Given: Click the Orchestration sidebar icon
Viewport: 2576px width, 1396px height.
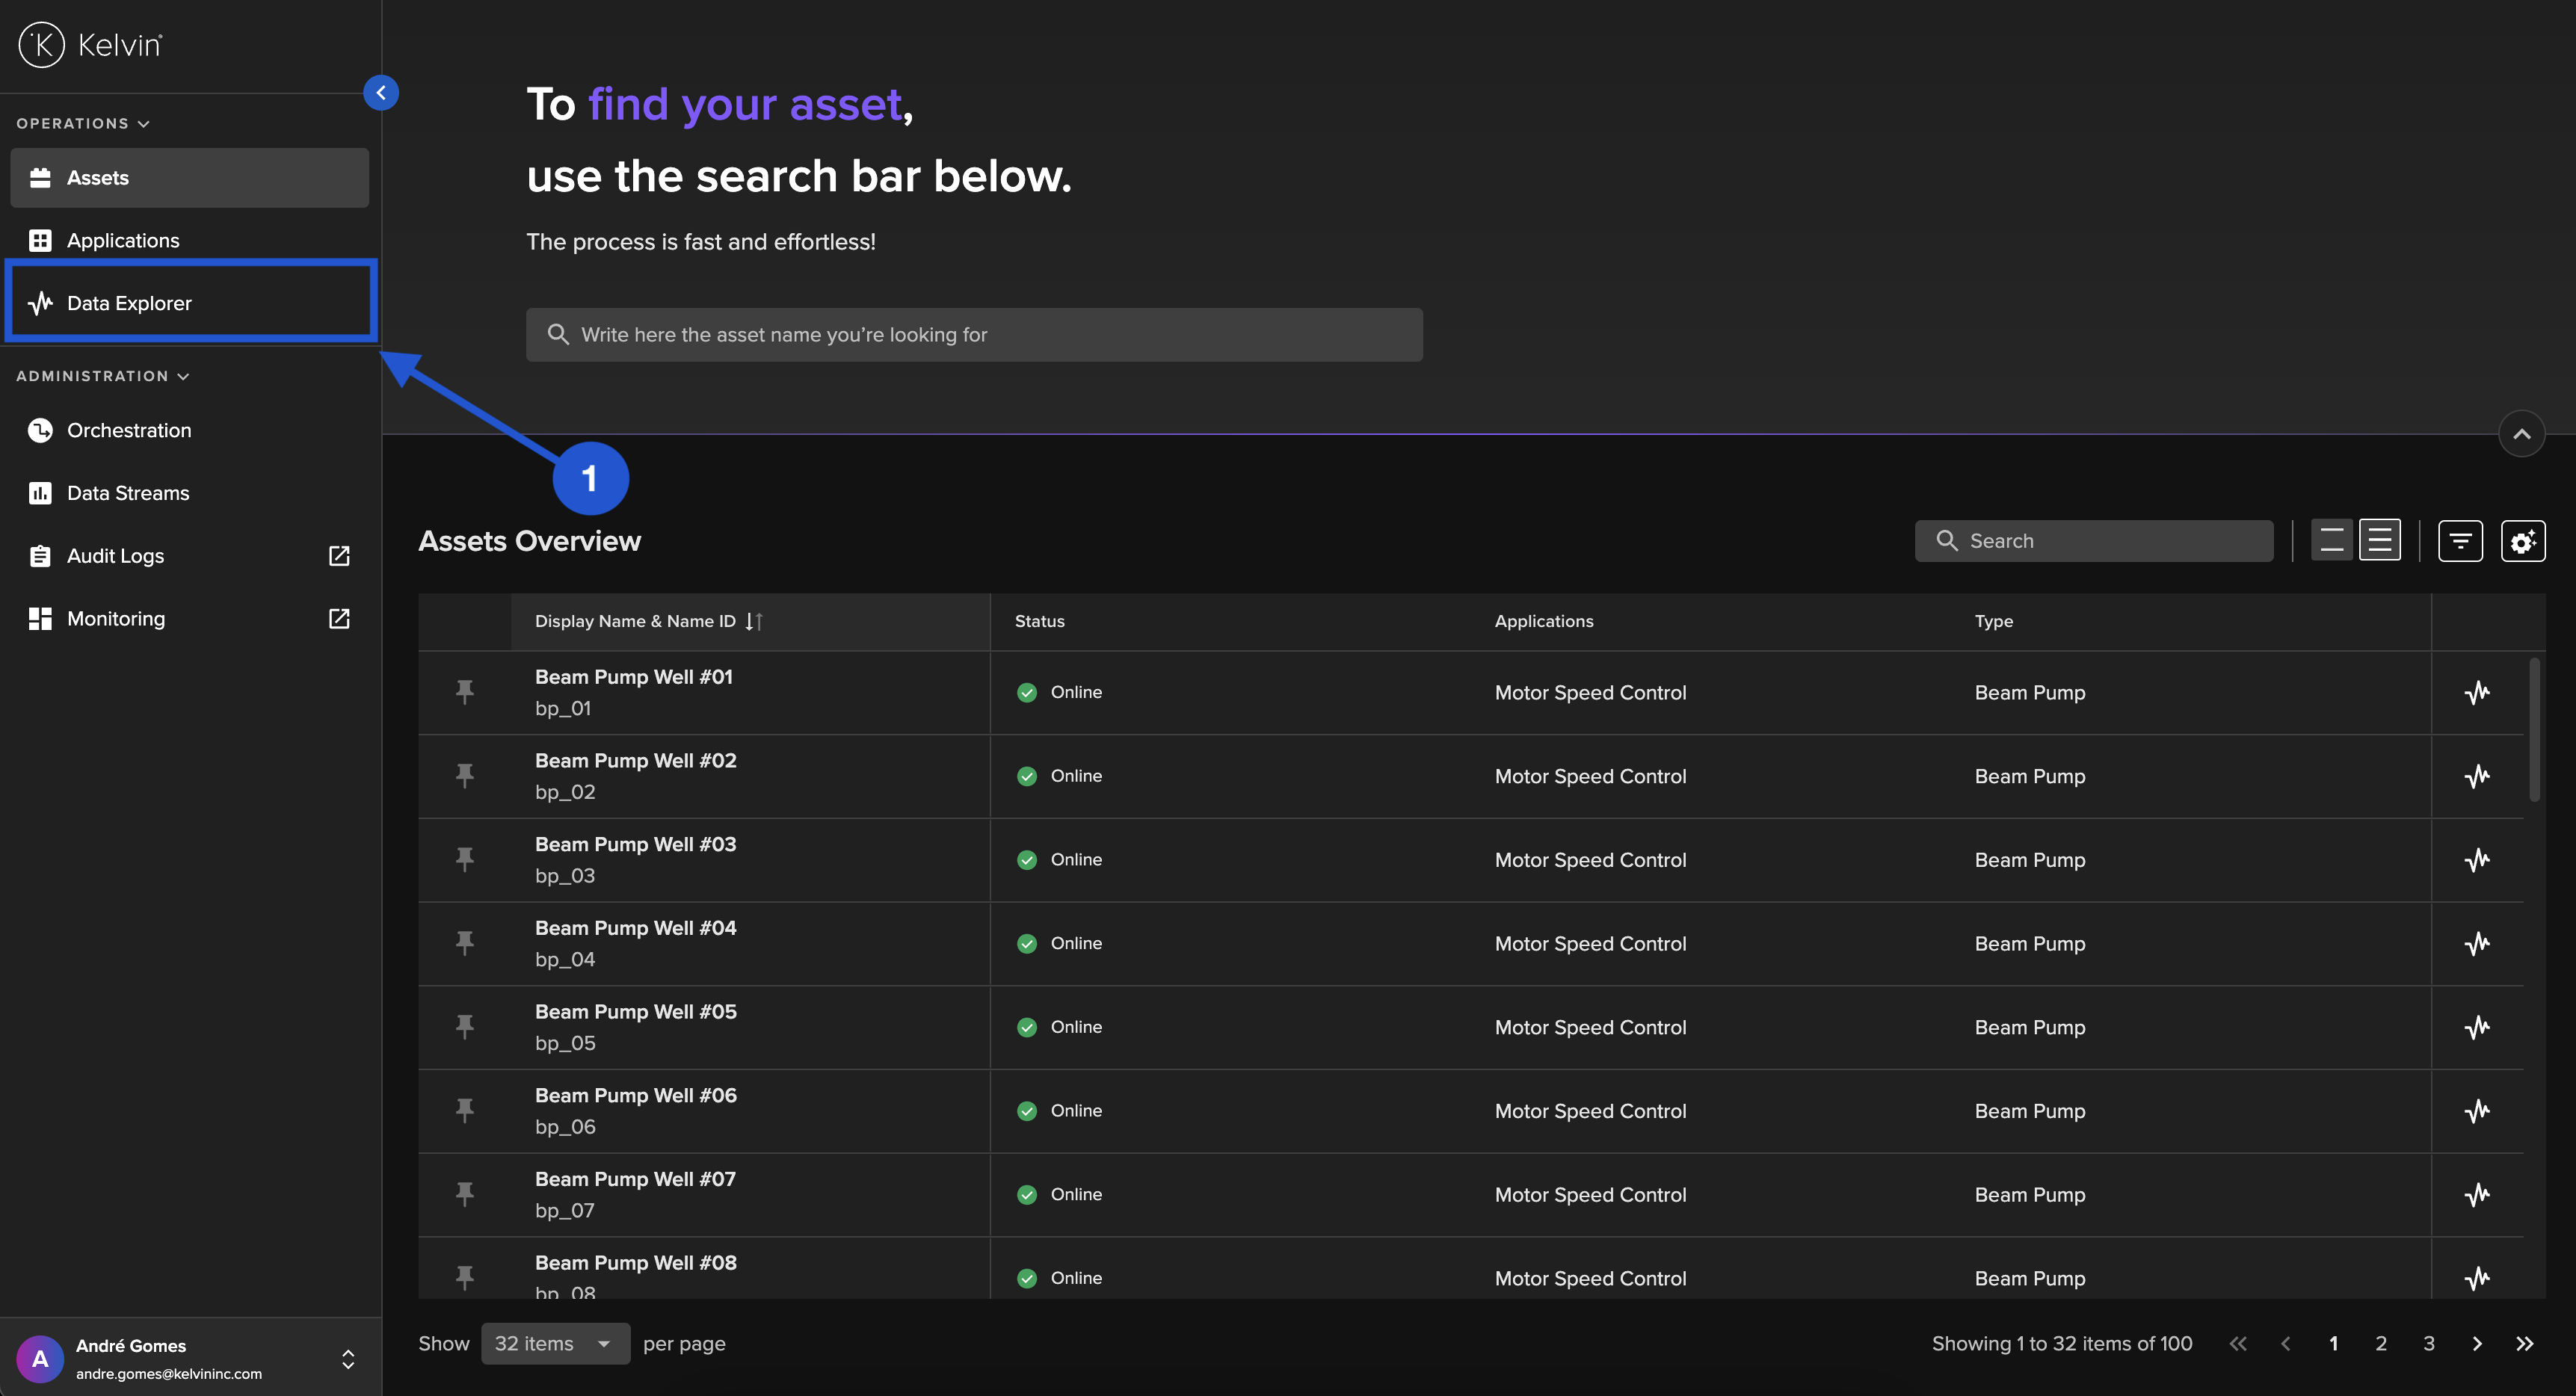Looking at the screenshot, I should click(40, 430).
